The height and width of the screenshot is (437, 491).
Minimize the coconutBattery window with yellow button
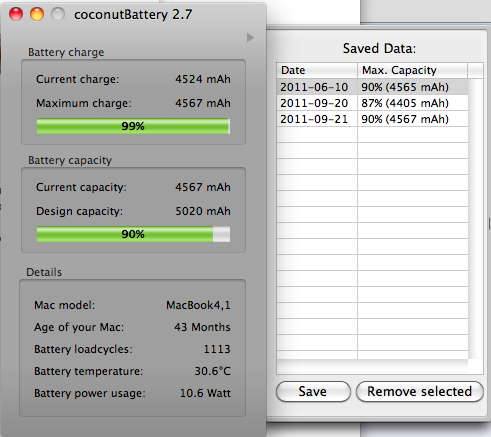[37, 14]
